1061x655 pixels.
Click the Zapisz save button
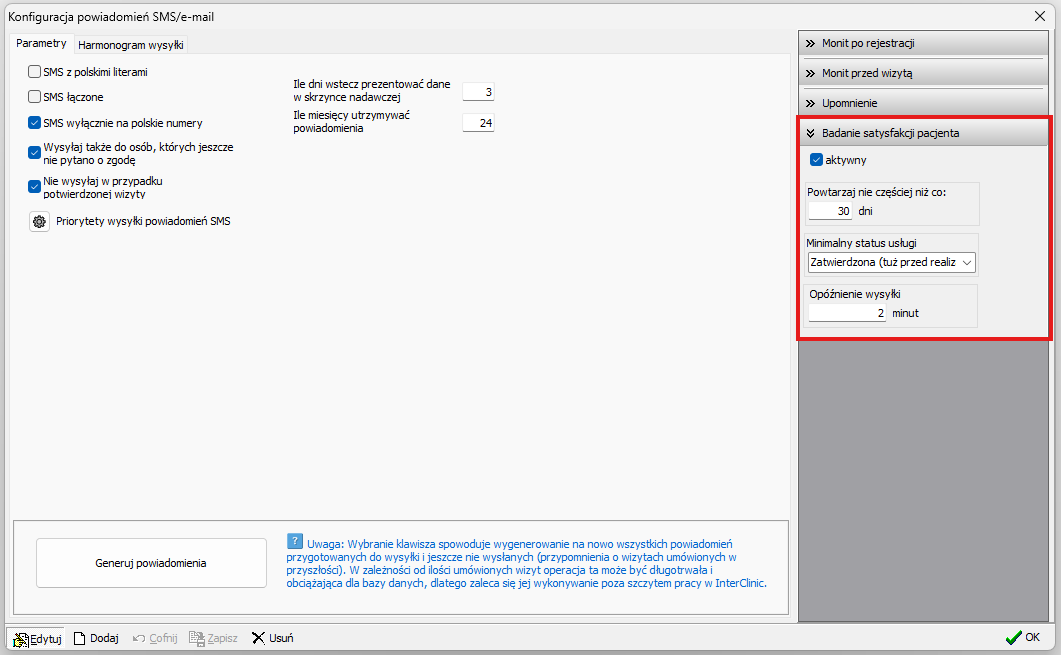(213, 638)
